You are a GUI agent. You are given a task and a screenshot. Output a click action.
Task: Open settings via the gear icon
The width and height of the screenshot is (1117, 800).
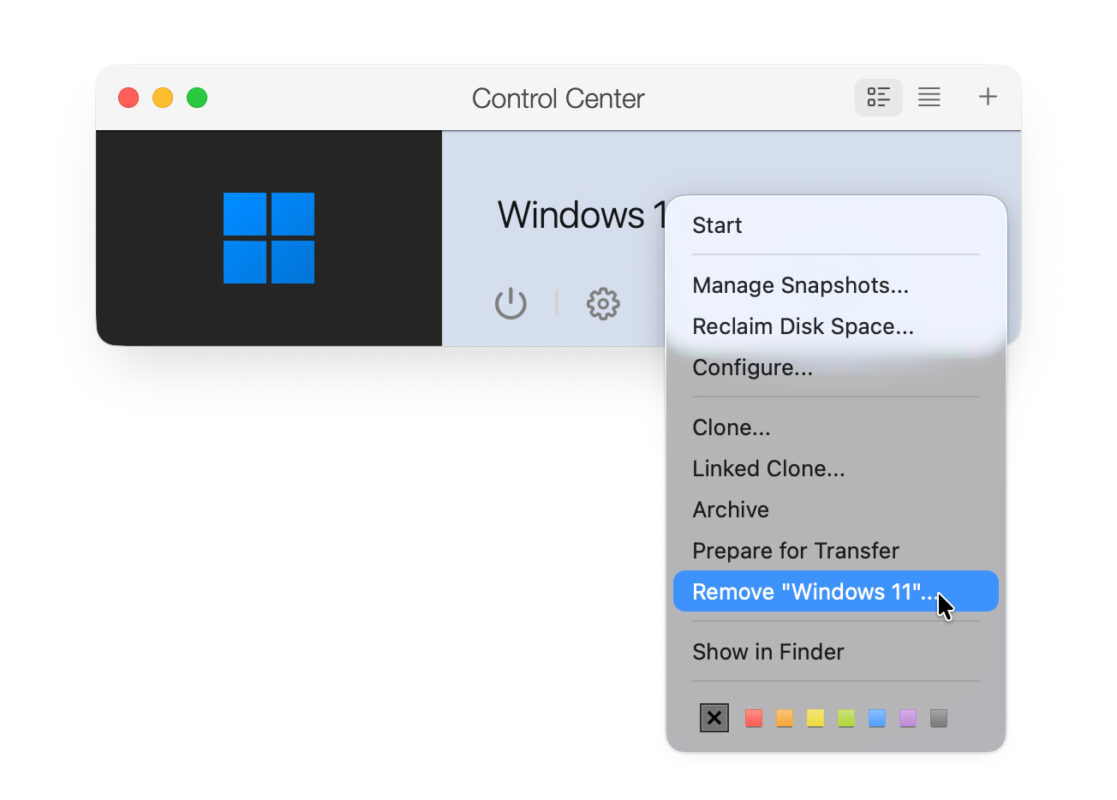(x=603, y=303)
